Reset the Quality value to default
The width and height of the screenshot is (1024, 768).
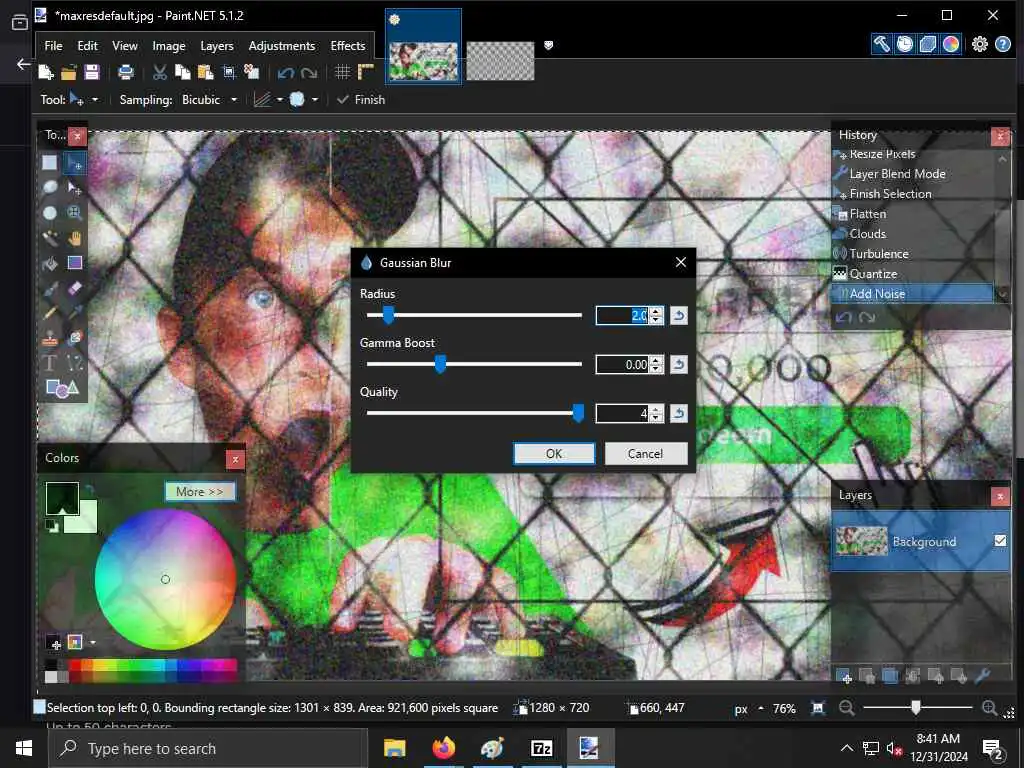coord(679,413)
